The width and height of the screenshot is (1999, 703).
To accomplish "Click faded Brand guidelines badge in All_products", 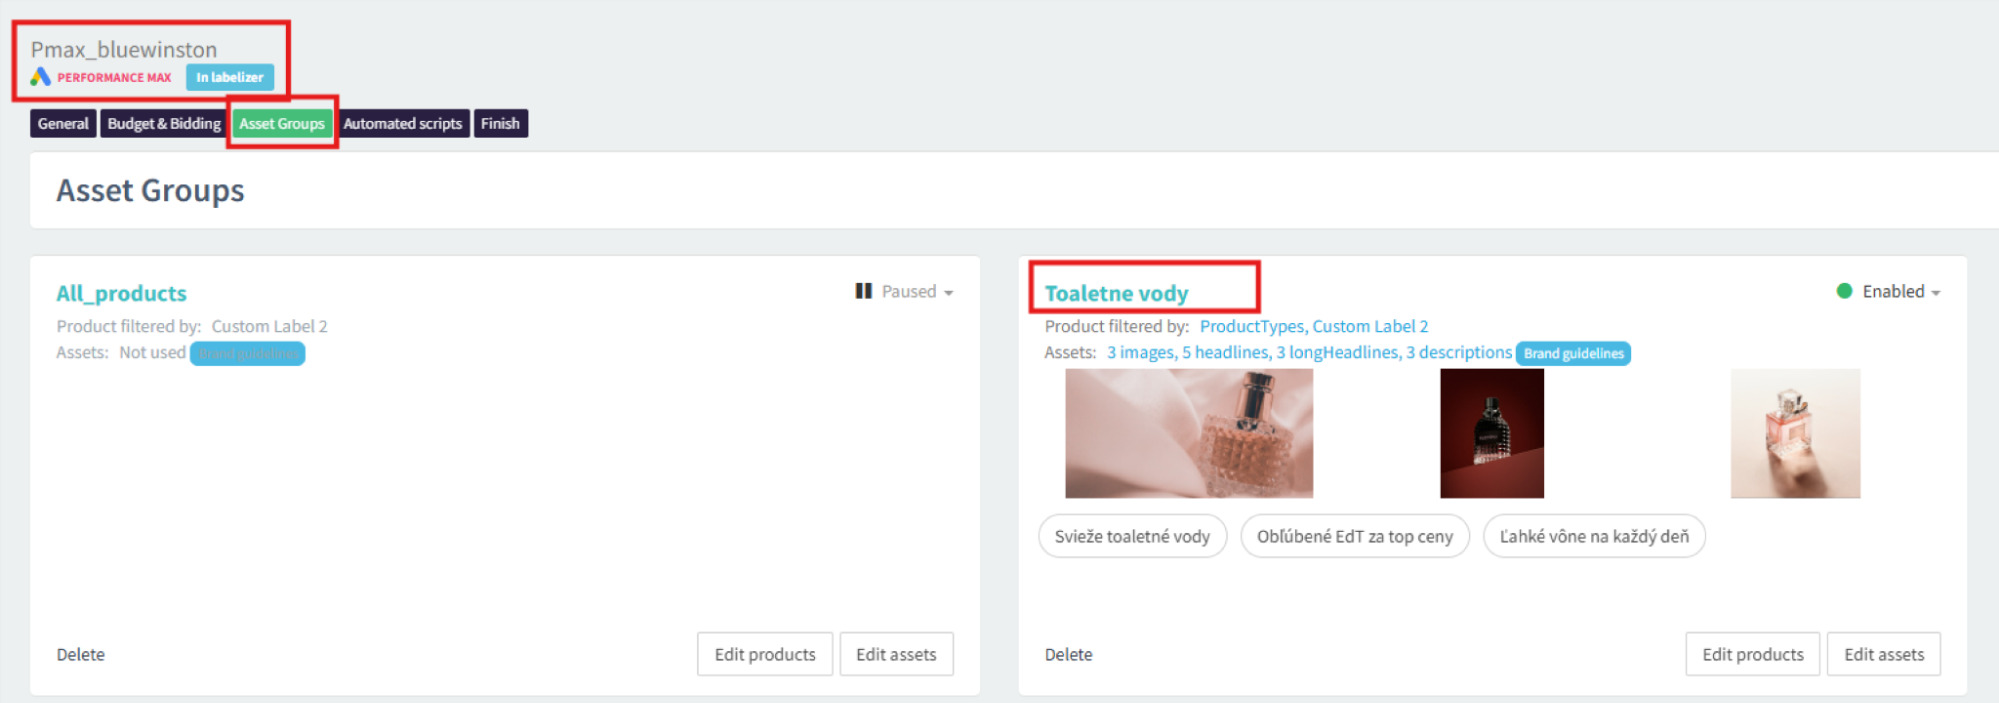I will click(x=247, y=353).
